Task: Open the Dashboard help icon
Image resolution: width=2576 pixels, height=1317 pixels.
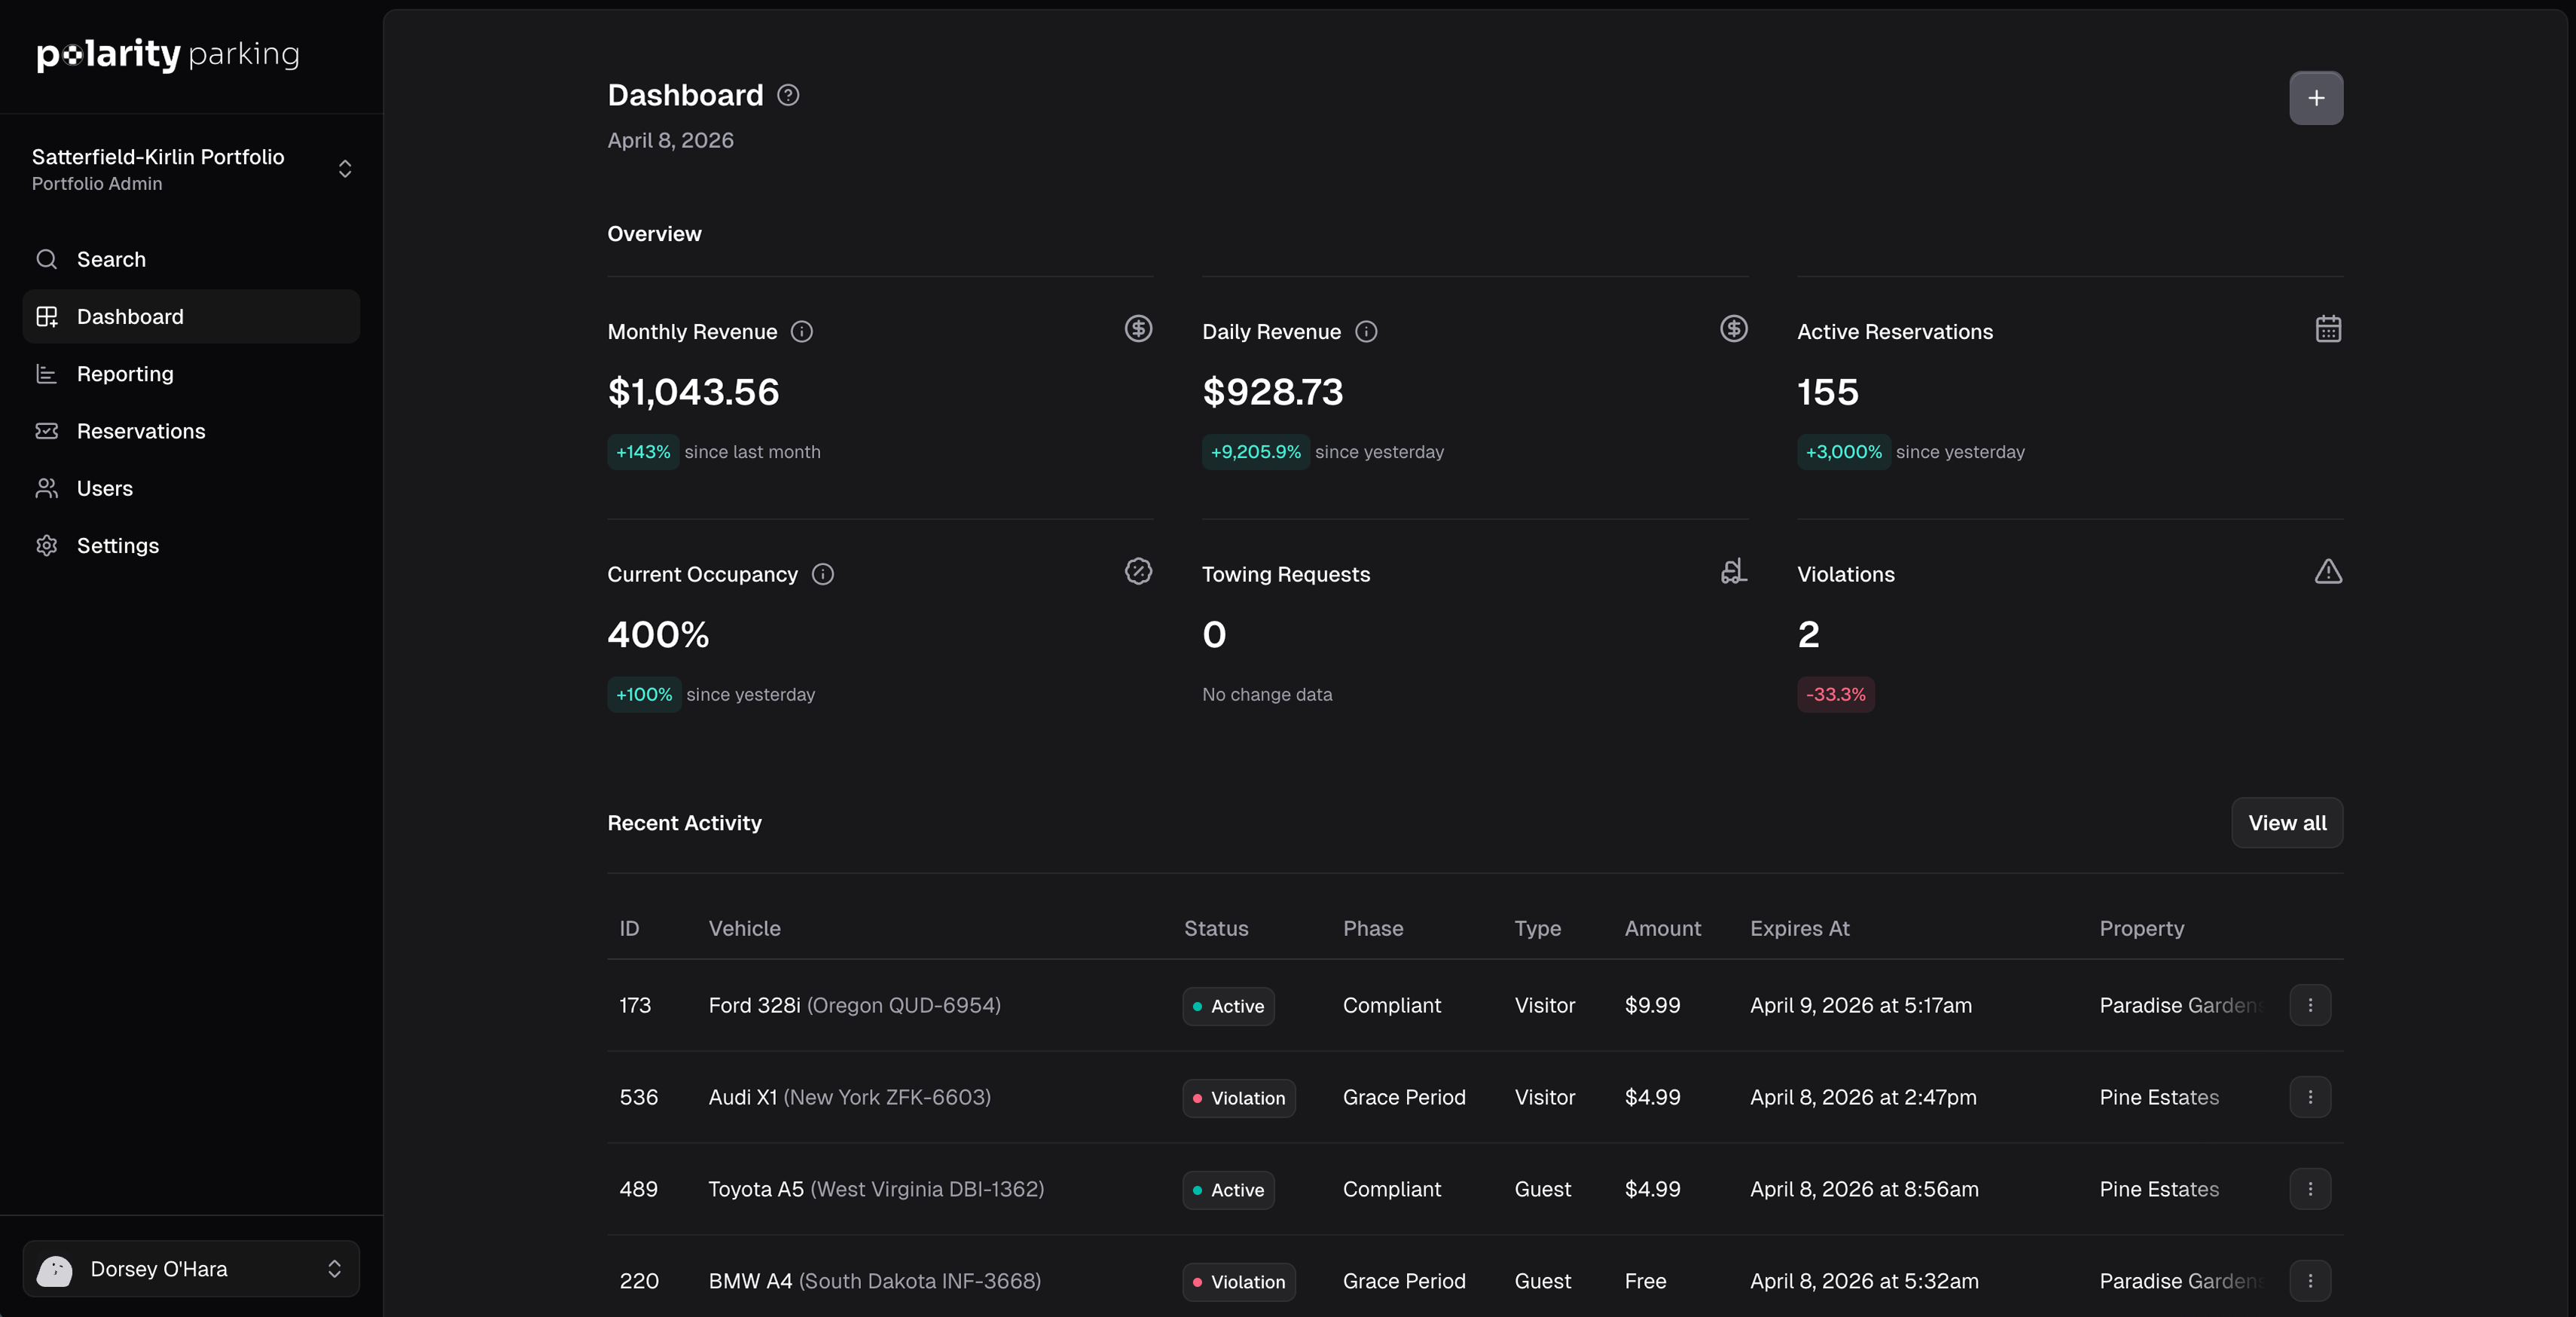Action: pos(788,95)
